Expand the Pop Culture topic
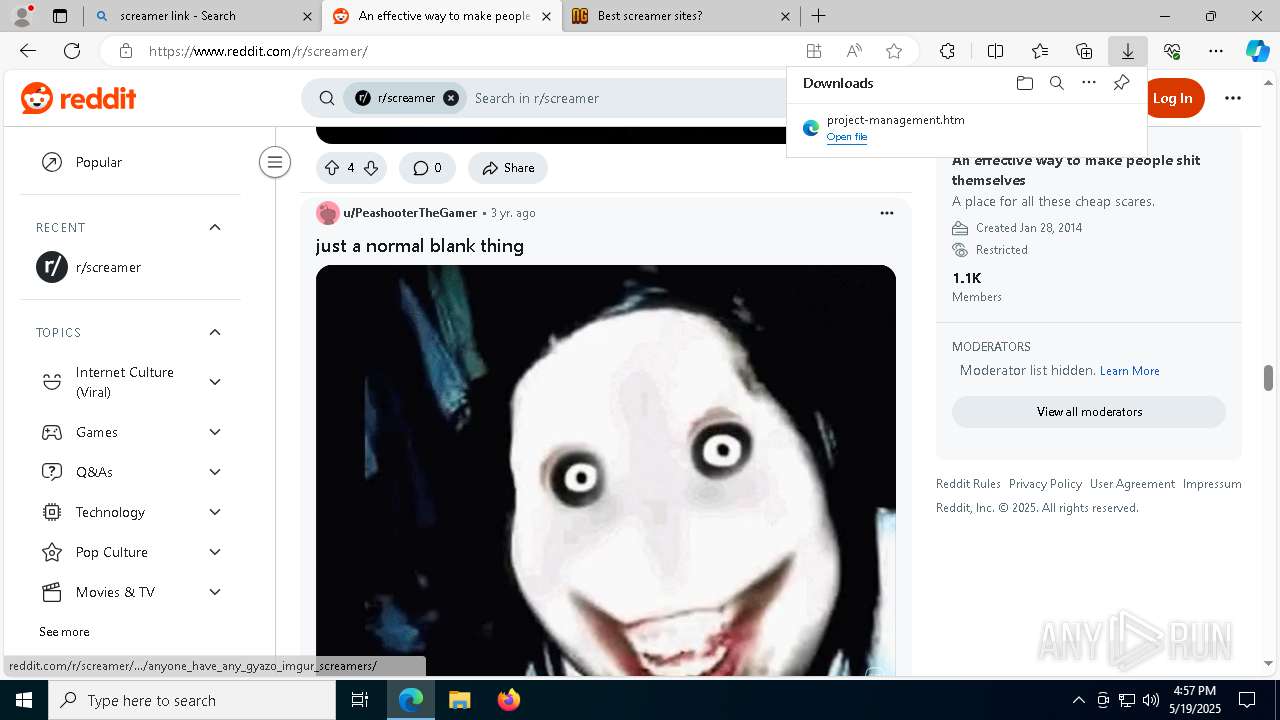The width and height of the screenshot is (1280, 720). tap(215, 552)
